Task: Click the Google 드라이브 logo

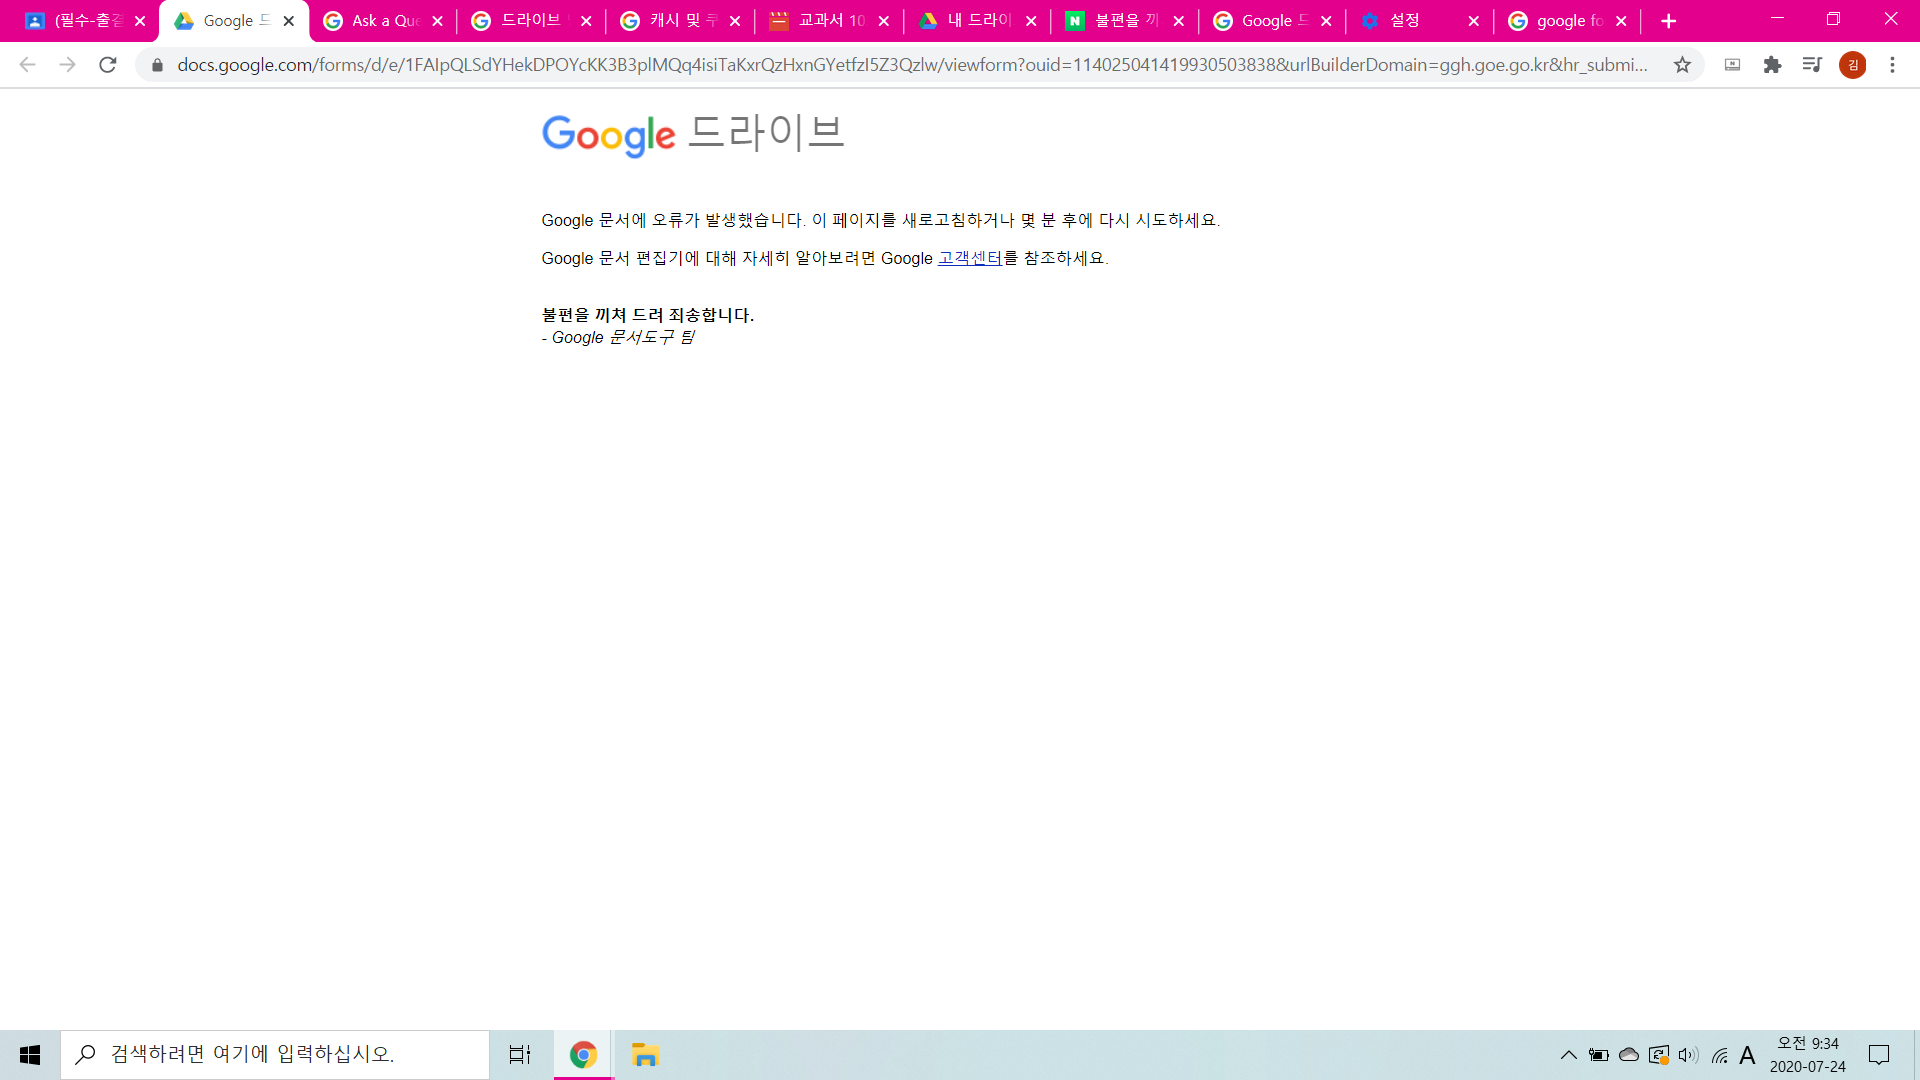Action: pyautogui.click(x=693, y=134)
